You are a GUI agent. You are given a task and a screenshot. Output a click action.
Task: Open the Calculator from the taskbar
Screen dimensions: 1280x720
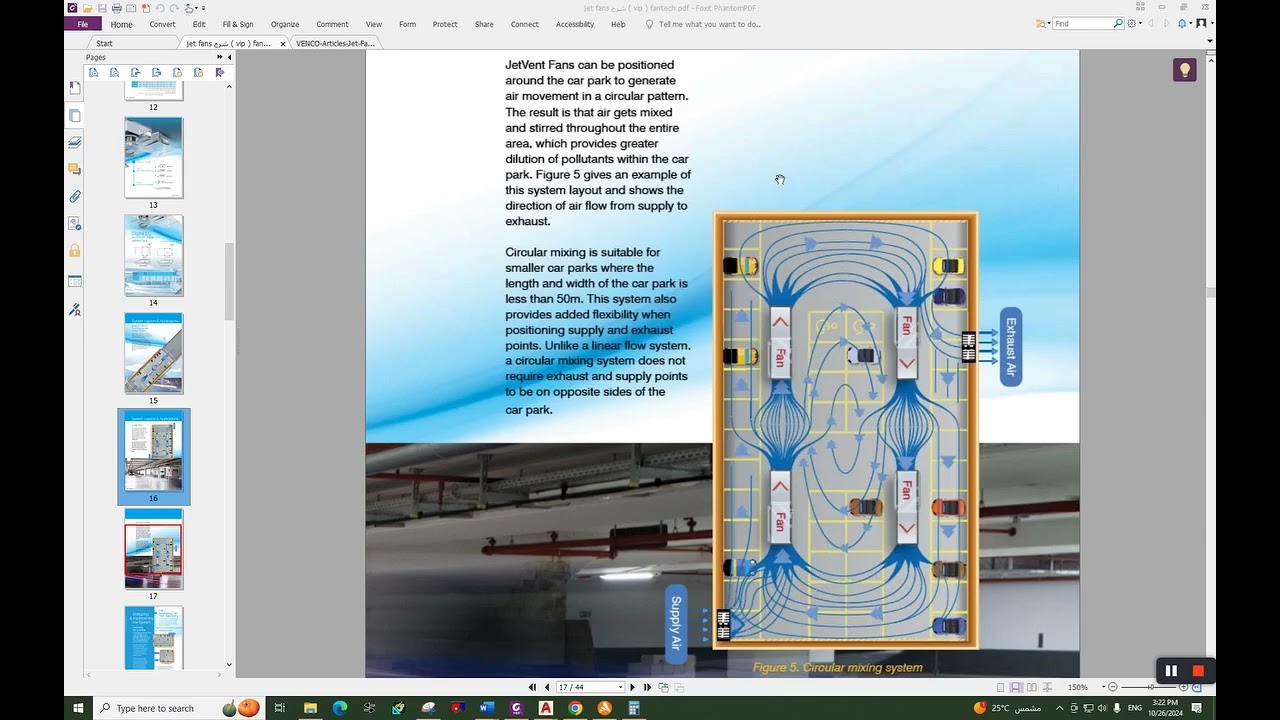point(634,708)
